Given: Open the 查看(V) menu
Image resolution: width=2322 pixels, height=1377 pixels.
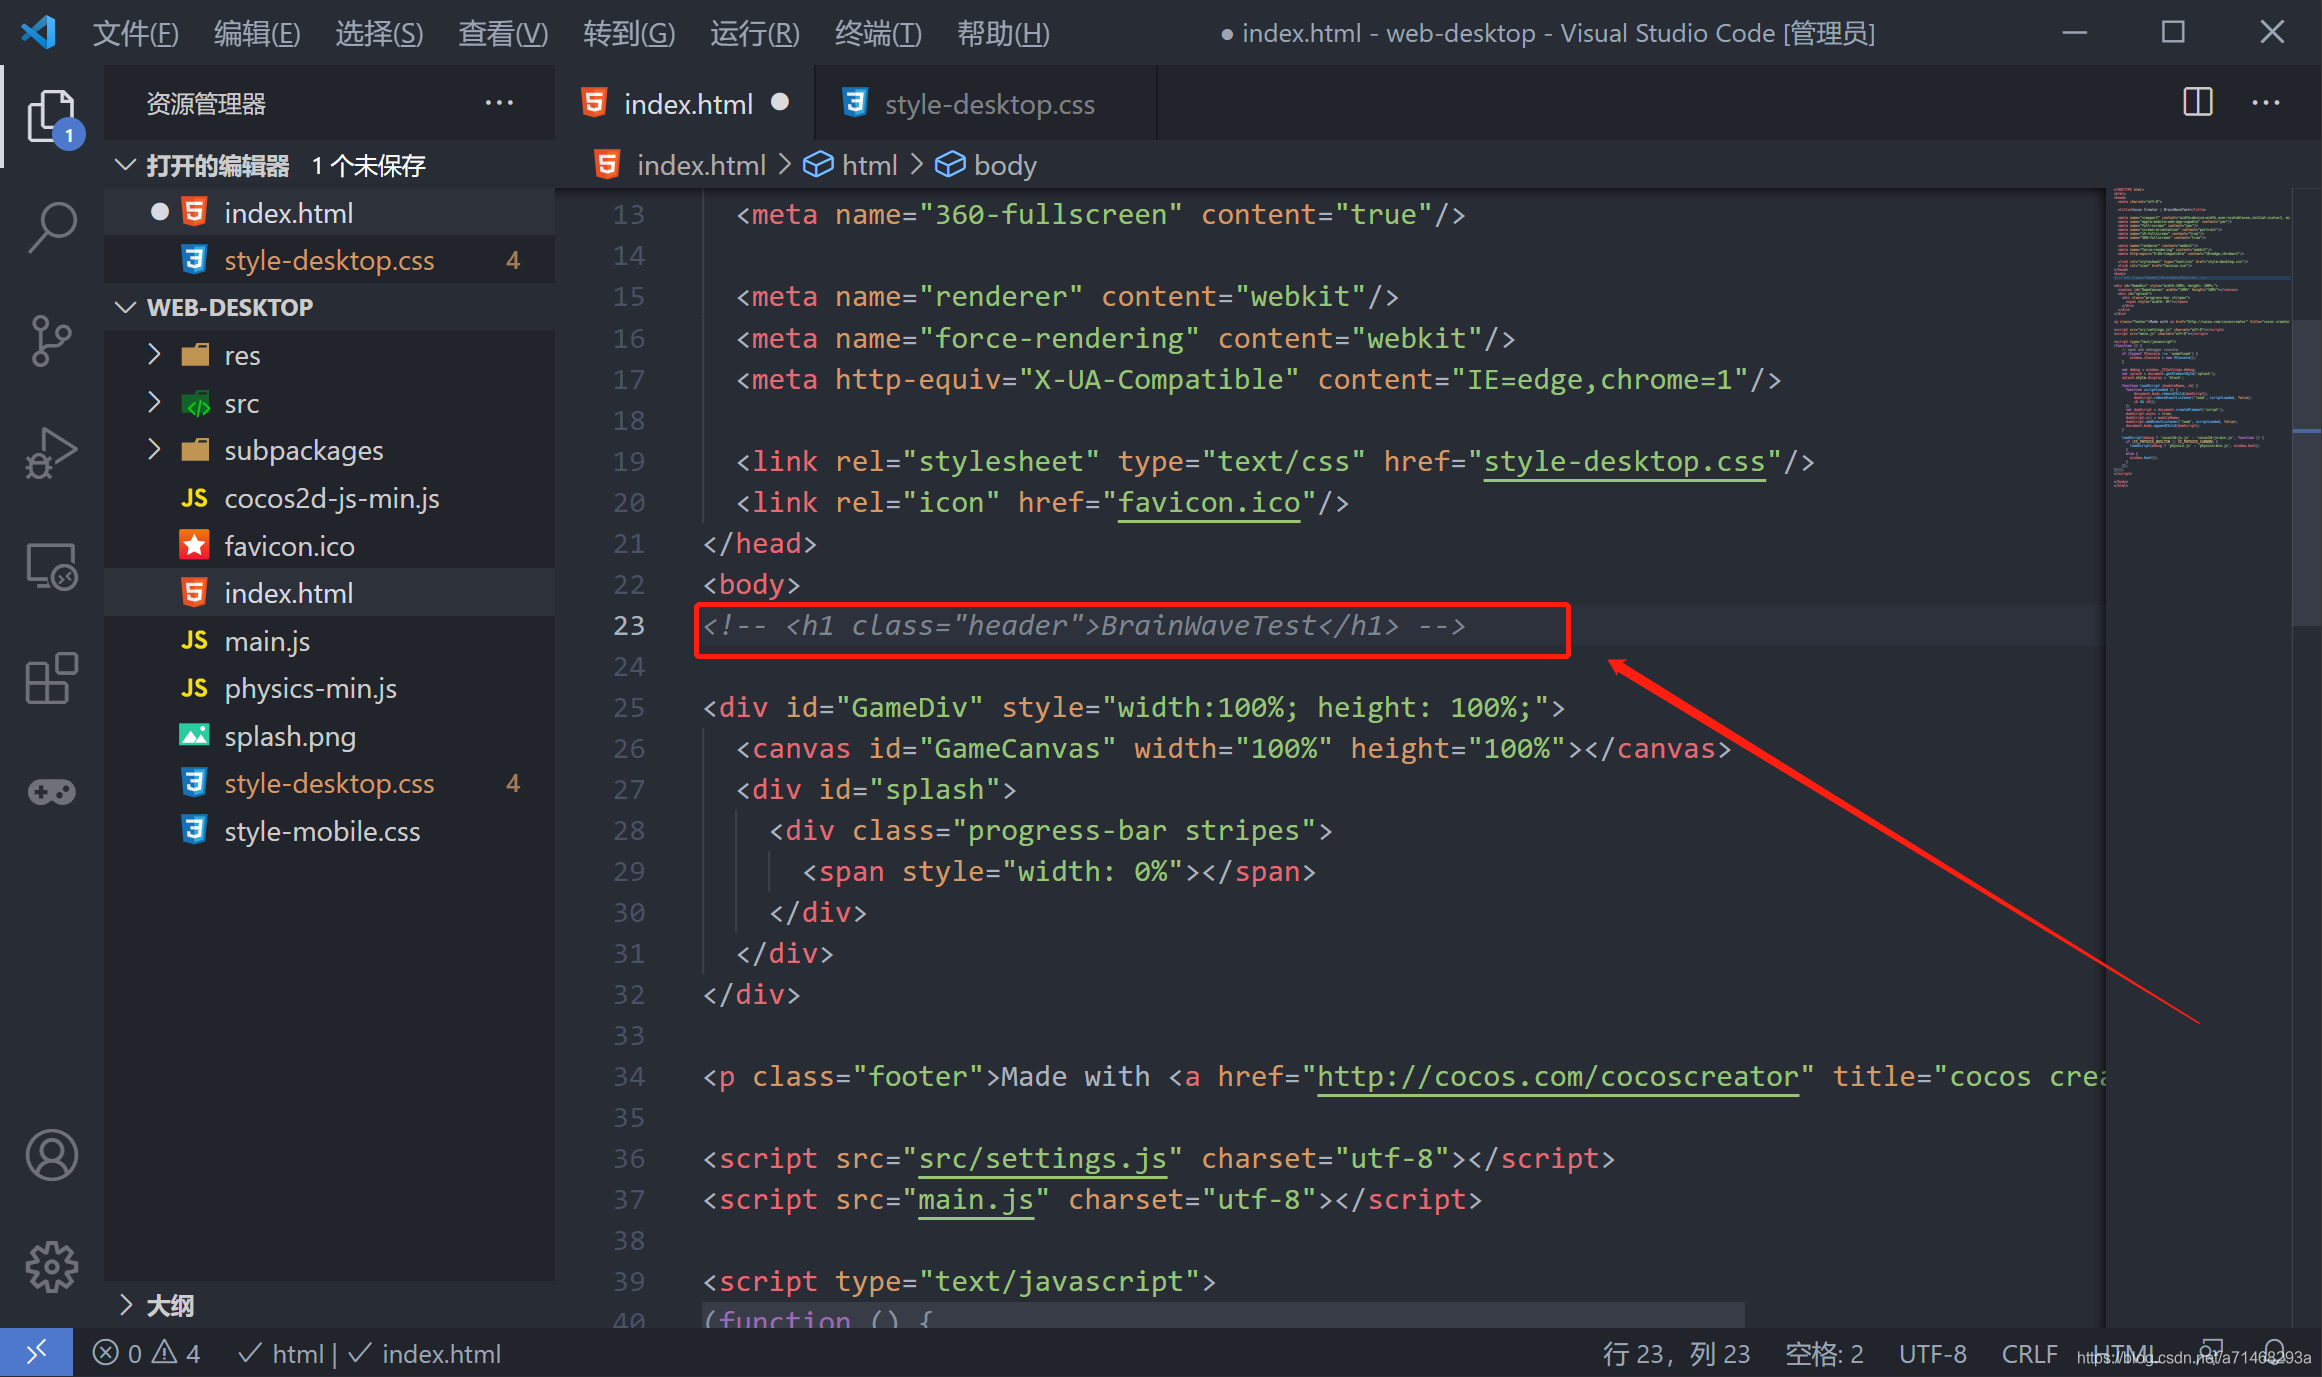Looking at the screenshot, I should pos(503,33).
